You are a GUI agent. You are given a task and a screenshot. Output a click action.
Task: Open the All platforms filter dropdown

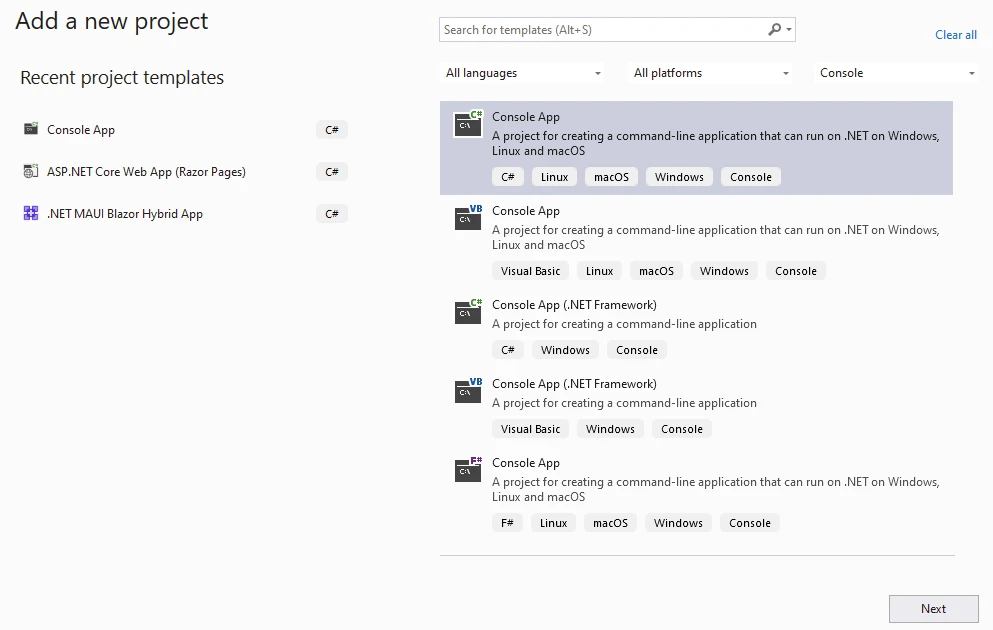(711, 73)
